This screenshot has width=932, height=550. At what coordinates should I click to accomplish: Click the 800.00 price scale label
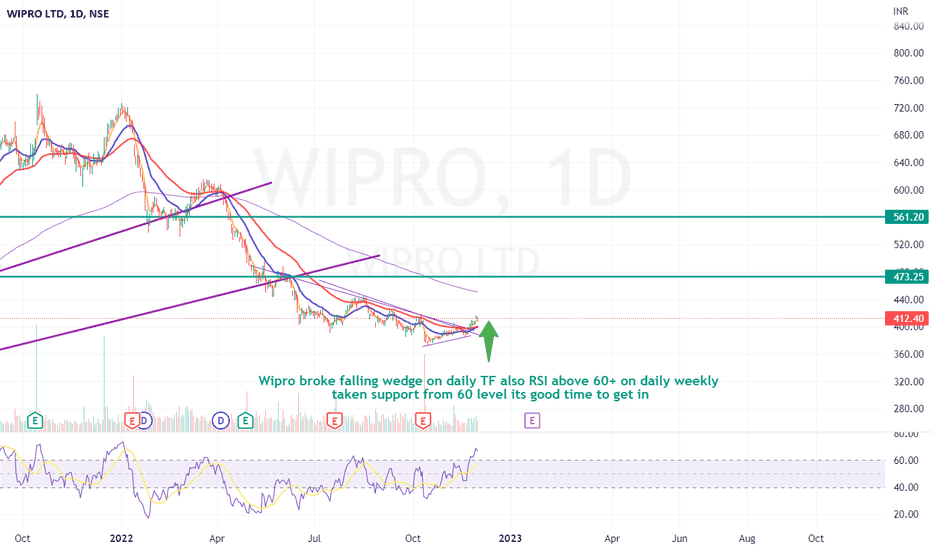pyautogui.click(x=909, y=53)
